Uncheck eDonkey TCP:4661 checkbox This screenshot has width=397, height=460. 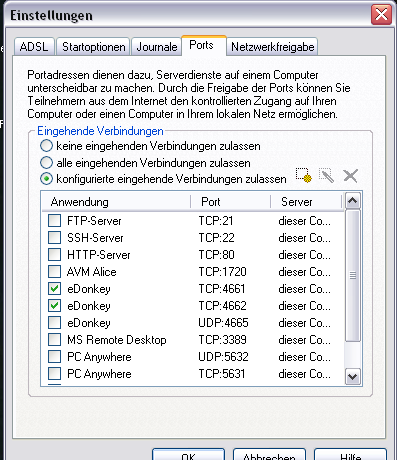click(54, 288)
